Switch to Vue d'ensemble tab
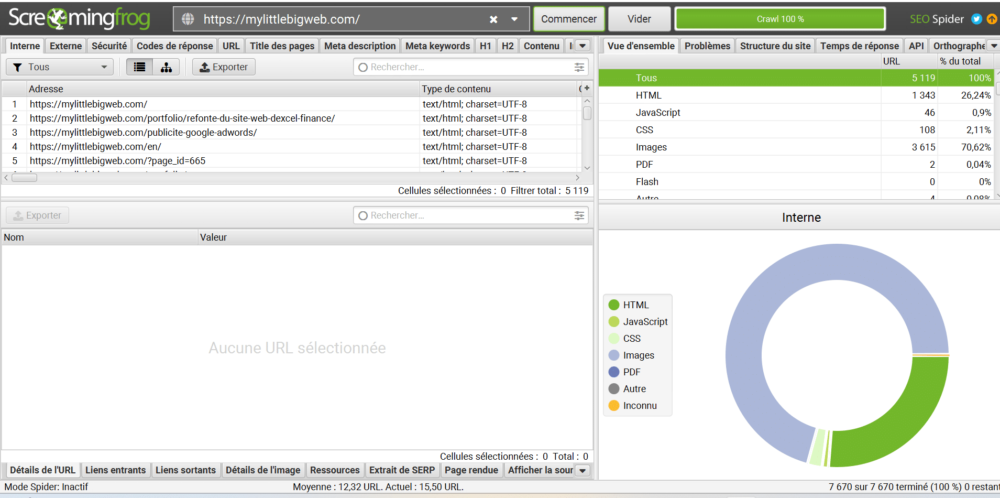Image resolution: width=1000 pixels, height=498 pixels. (x=640, y=46)
